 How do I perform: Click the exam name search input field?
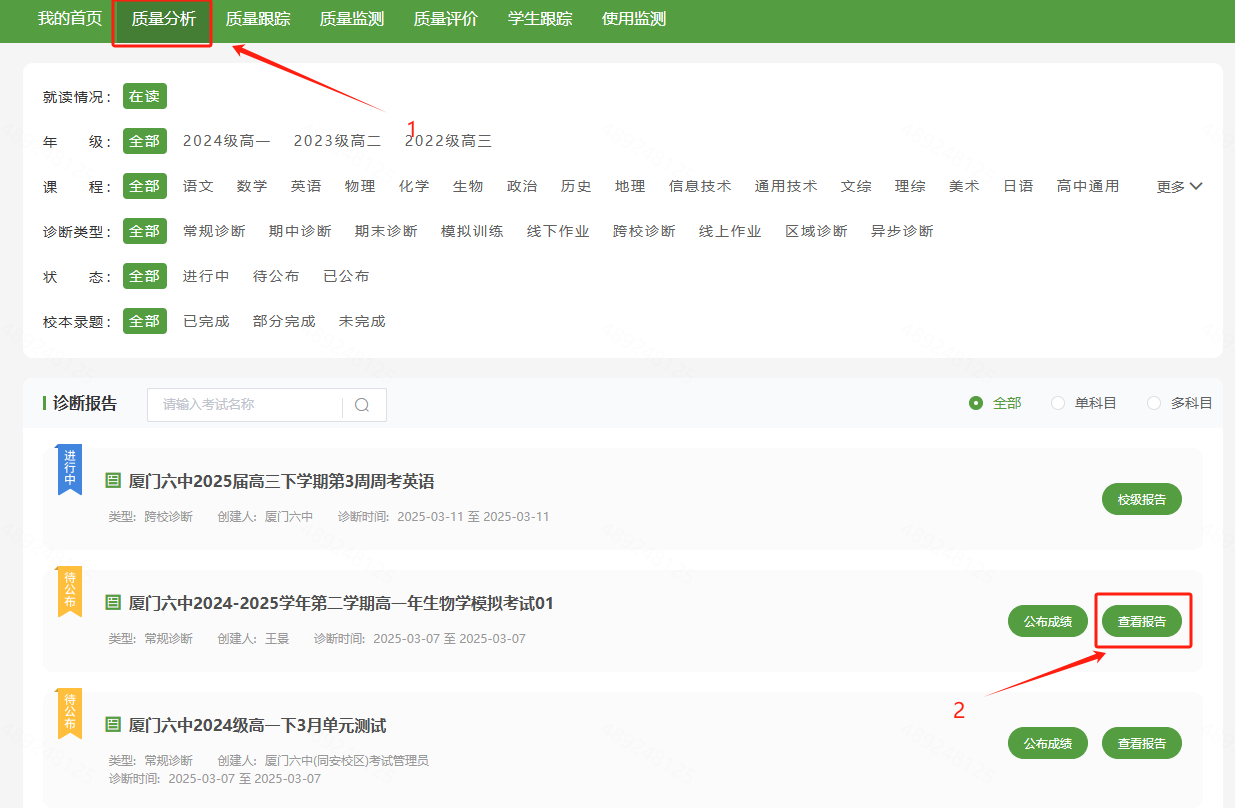click(x=245, y=405)
